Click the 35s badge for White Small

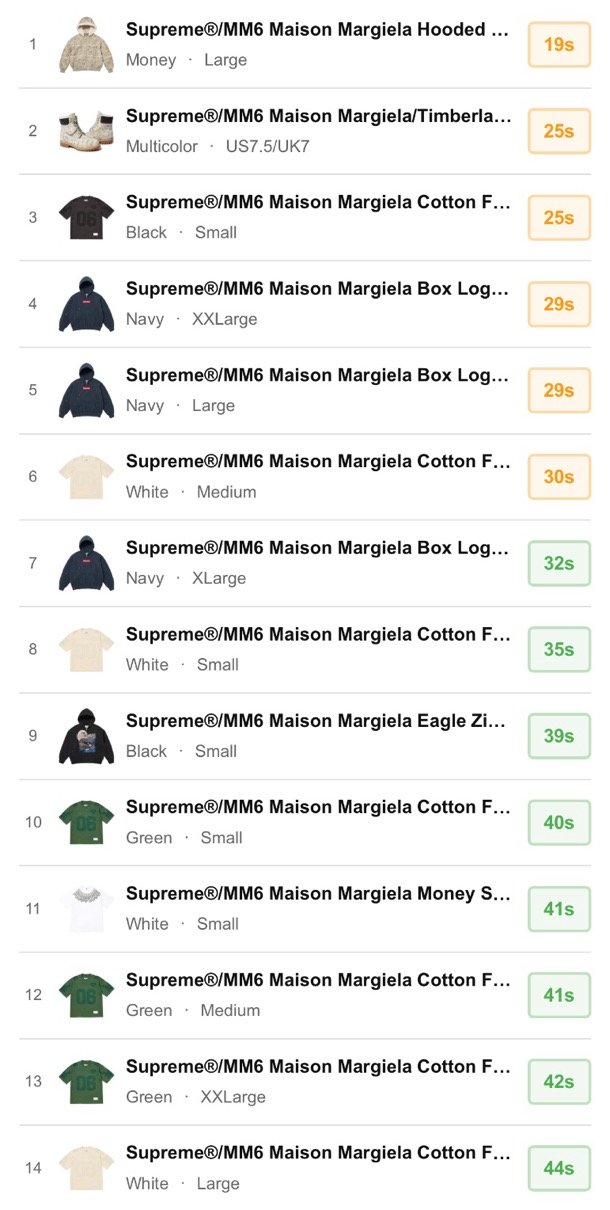(559, 650)
